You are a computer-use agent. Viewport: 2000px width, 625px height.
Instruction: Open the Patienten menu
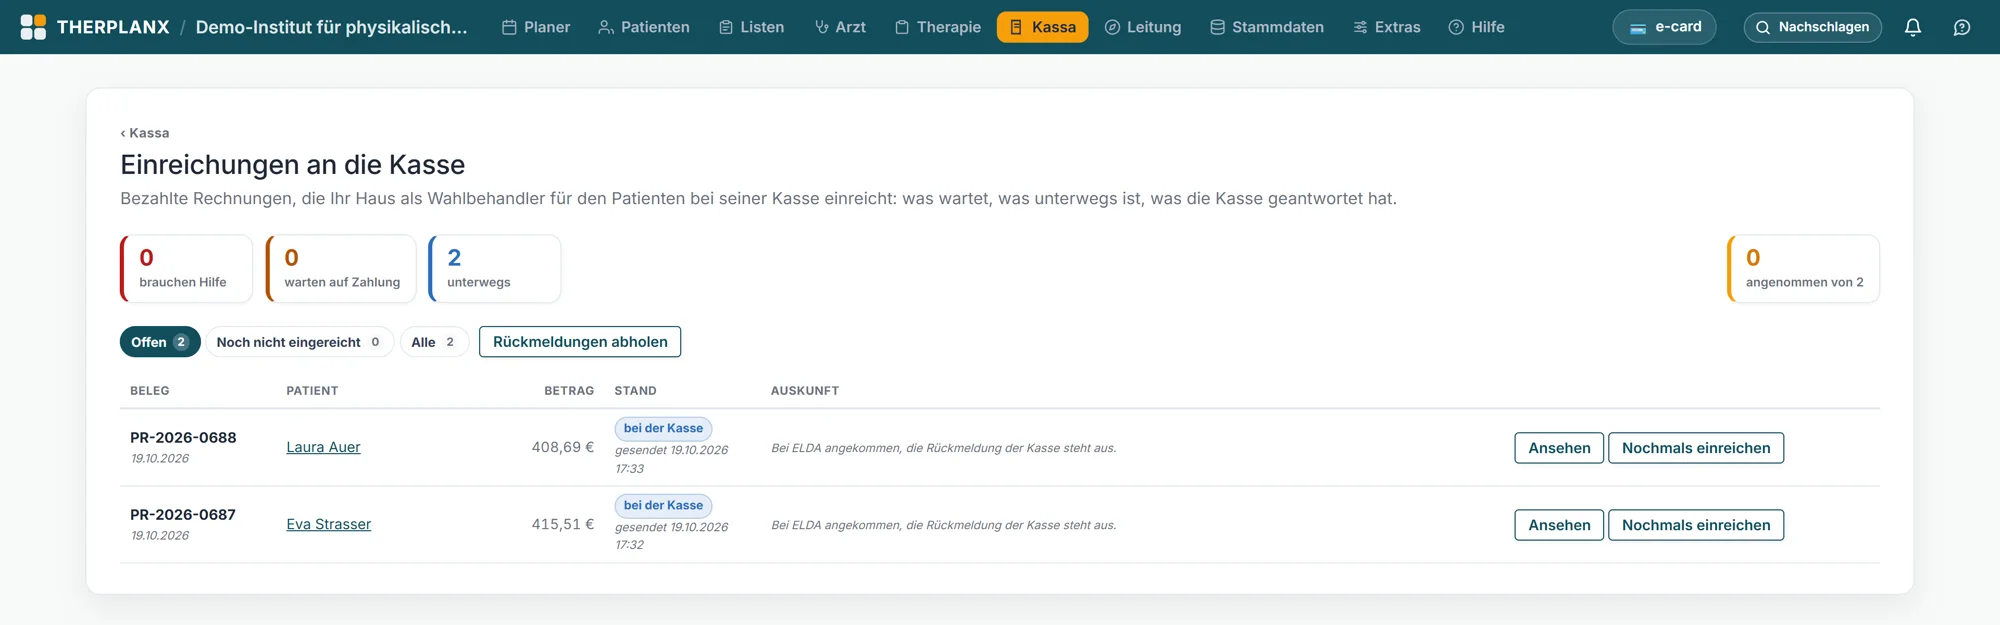point(644,27)
